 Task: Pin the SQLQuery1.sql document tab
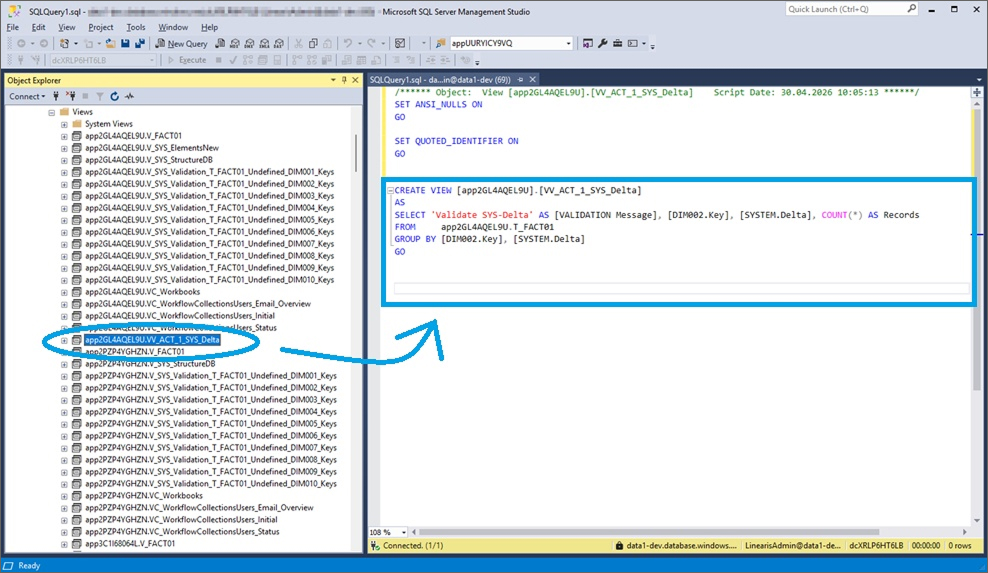click(519, 79)
